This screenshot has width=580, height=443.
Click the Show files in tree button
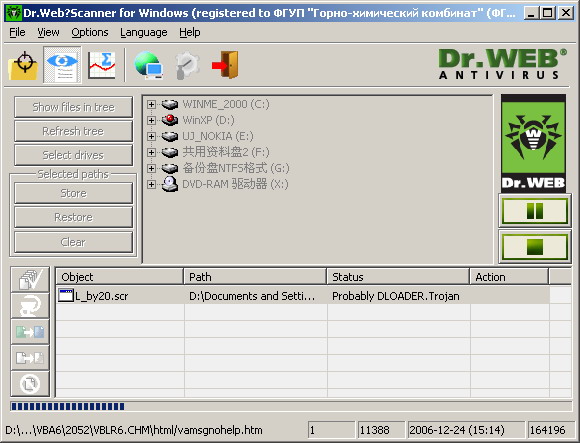(73, 107)
